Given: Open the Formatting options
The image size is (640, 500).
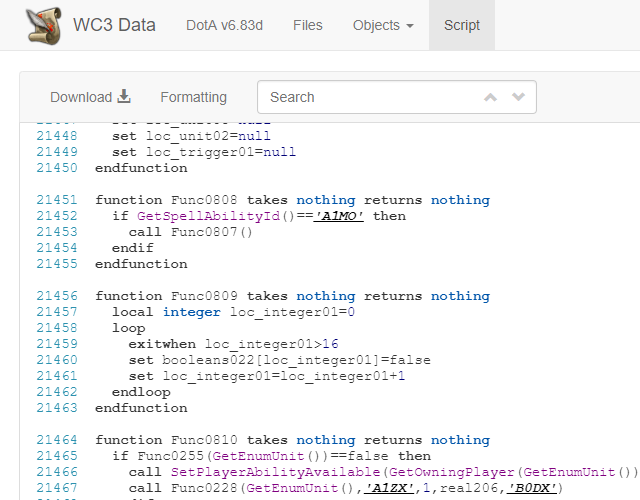Looking at the screenshot, I should click(x=193, y=97).
